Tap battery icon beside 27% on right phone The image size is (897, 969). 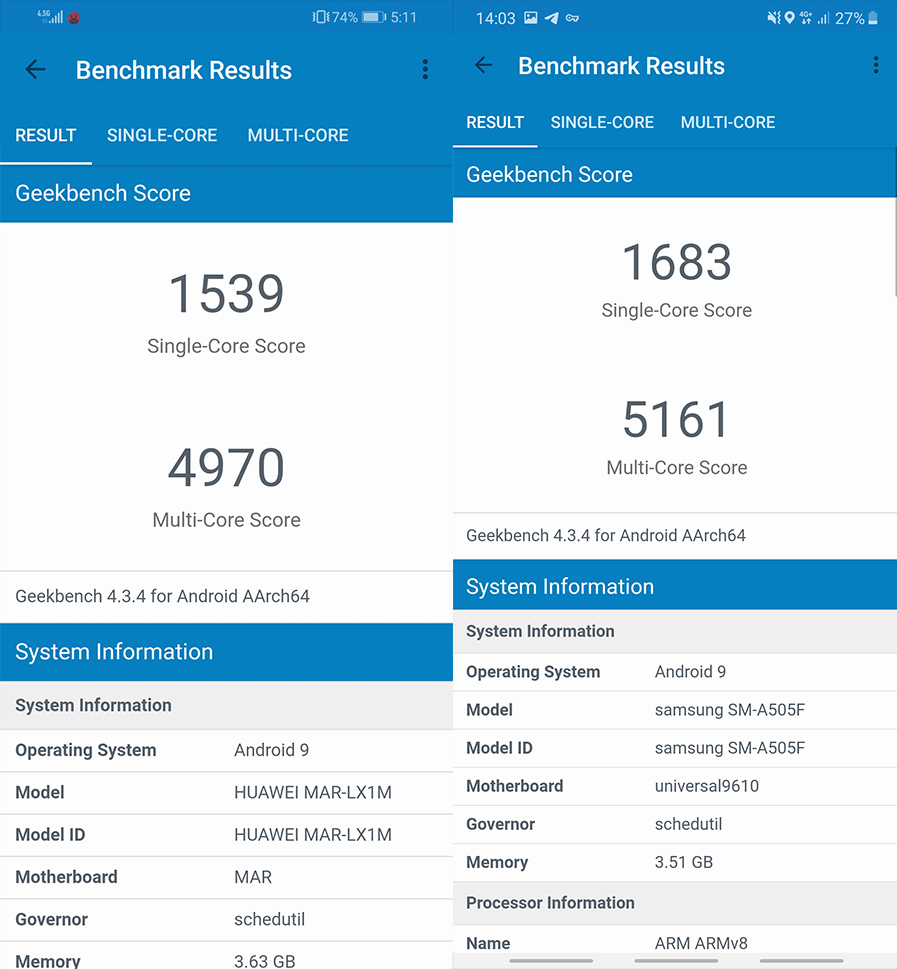coord(873,18)
